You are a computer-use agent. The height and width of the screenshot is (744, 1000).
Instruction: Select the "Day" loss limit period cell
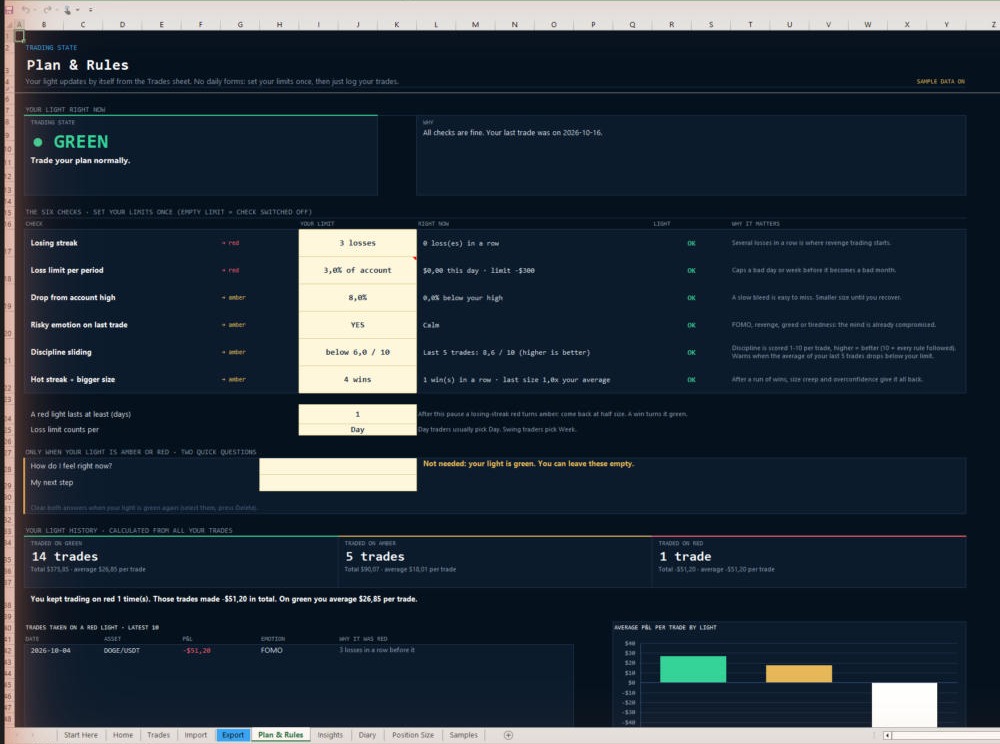pyautogui.click(x=358, y=430)
